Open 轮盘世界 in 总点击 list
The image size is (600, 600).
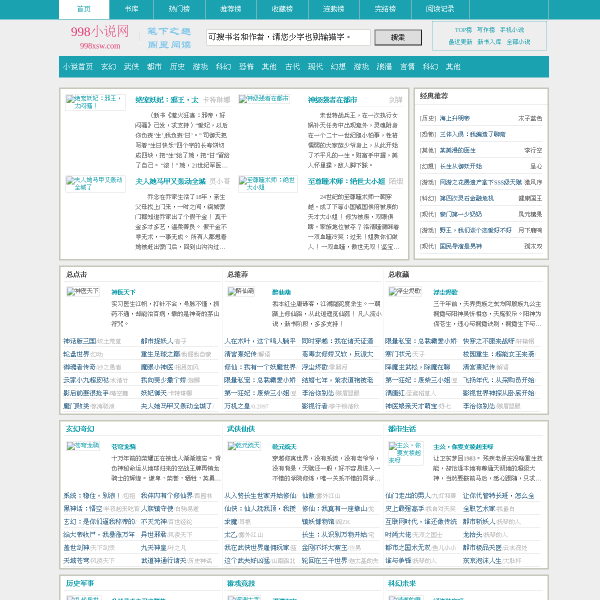[x=76, y=354]
